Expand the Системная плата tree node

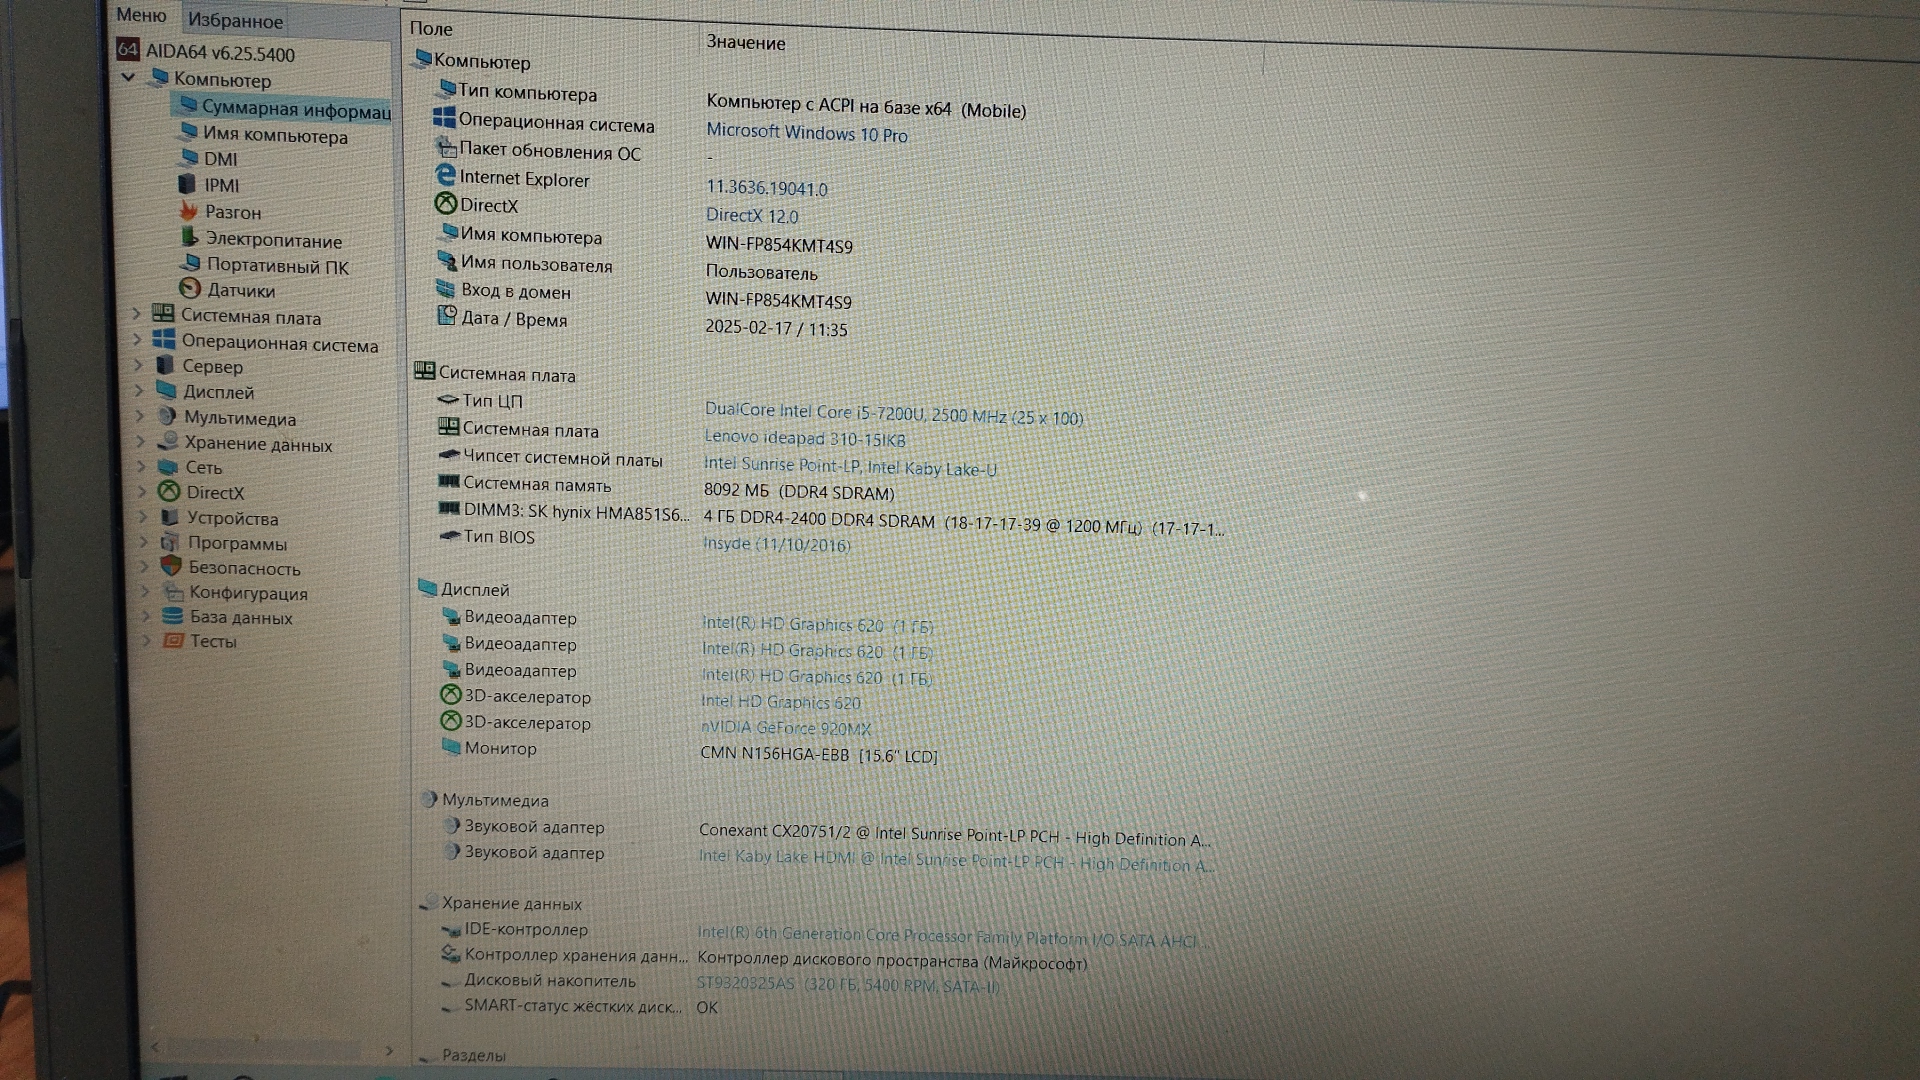[137, 314]
